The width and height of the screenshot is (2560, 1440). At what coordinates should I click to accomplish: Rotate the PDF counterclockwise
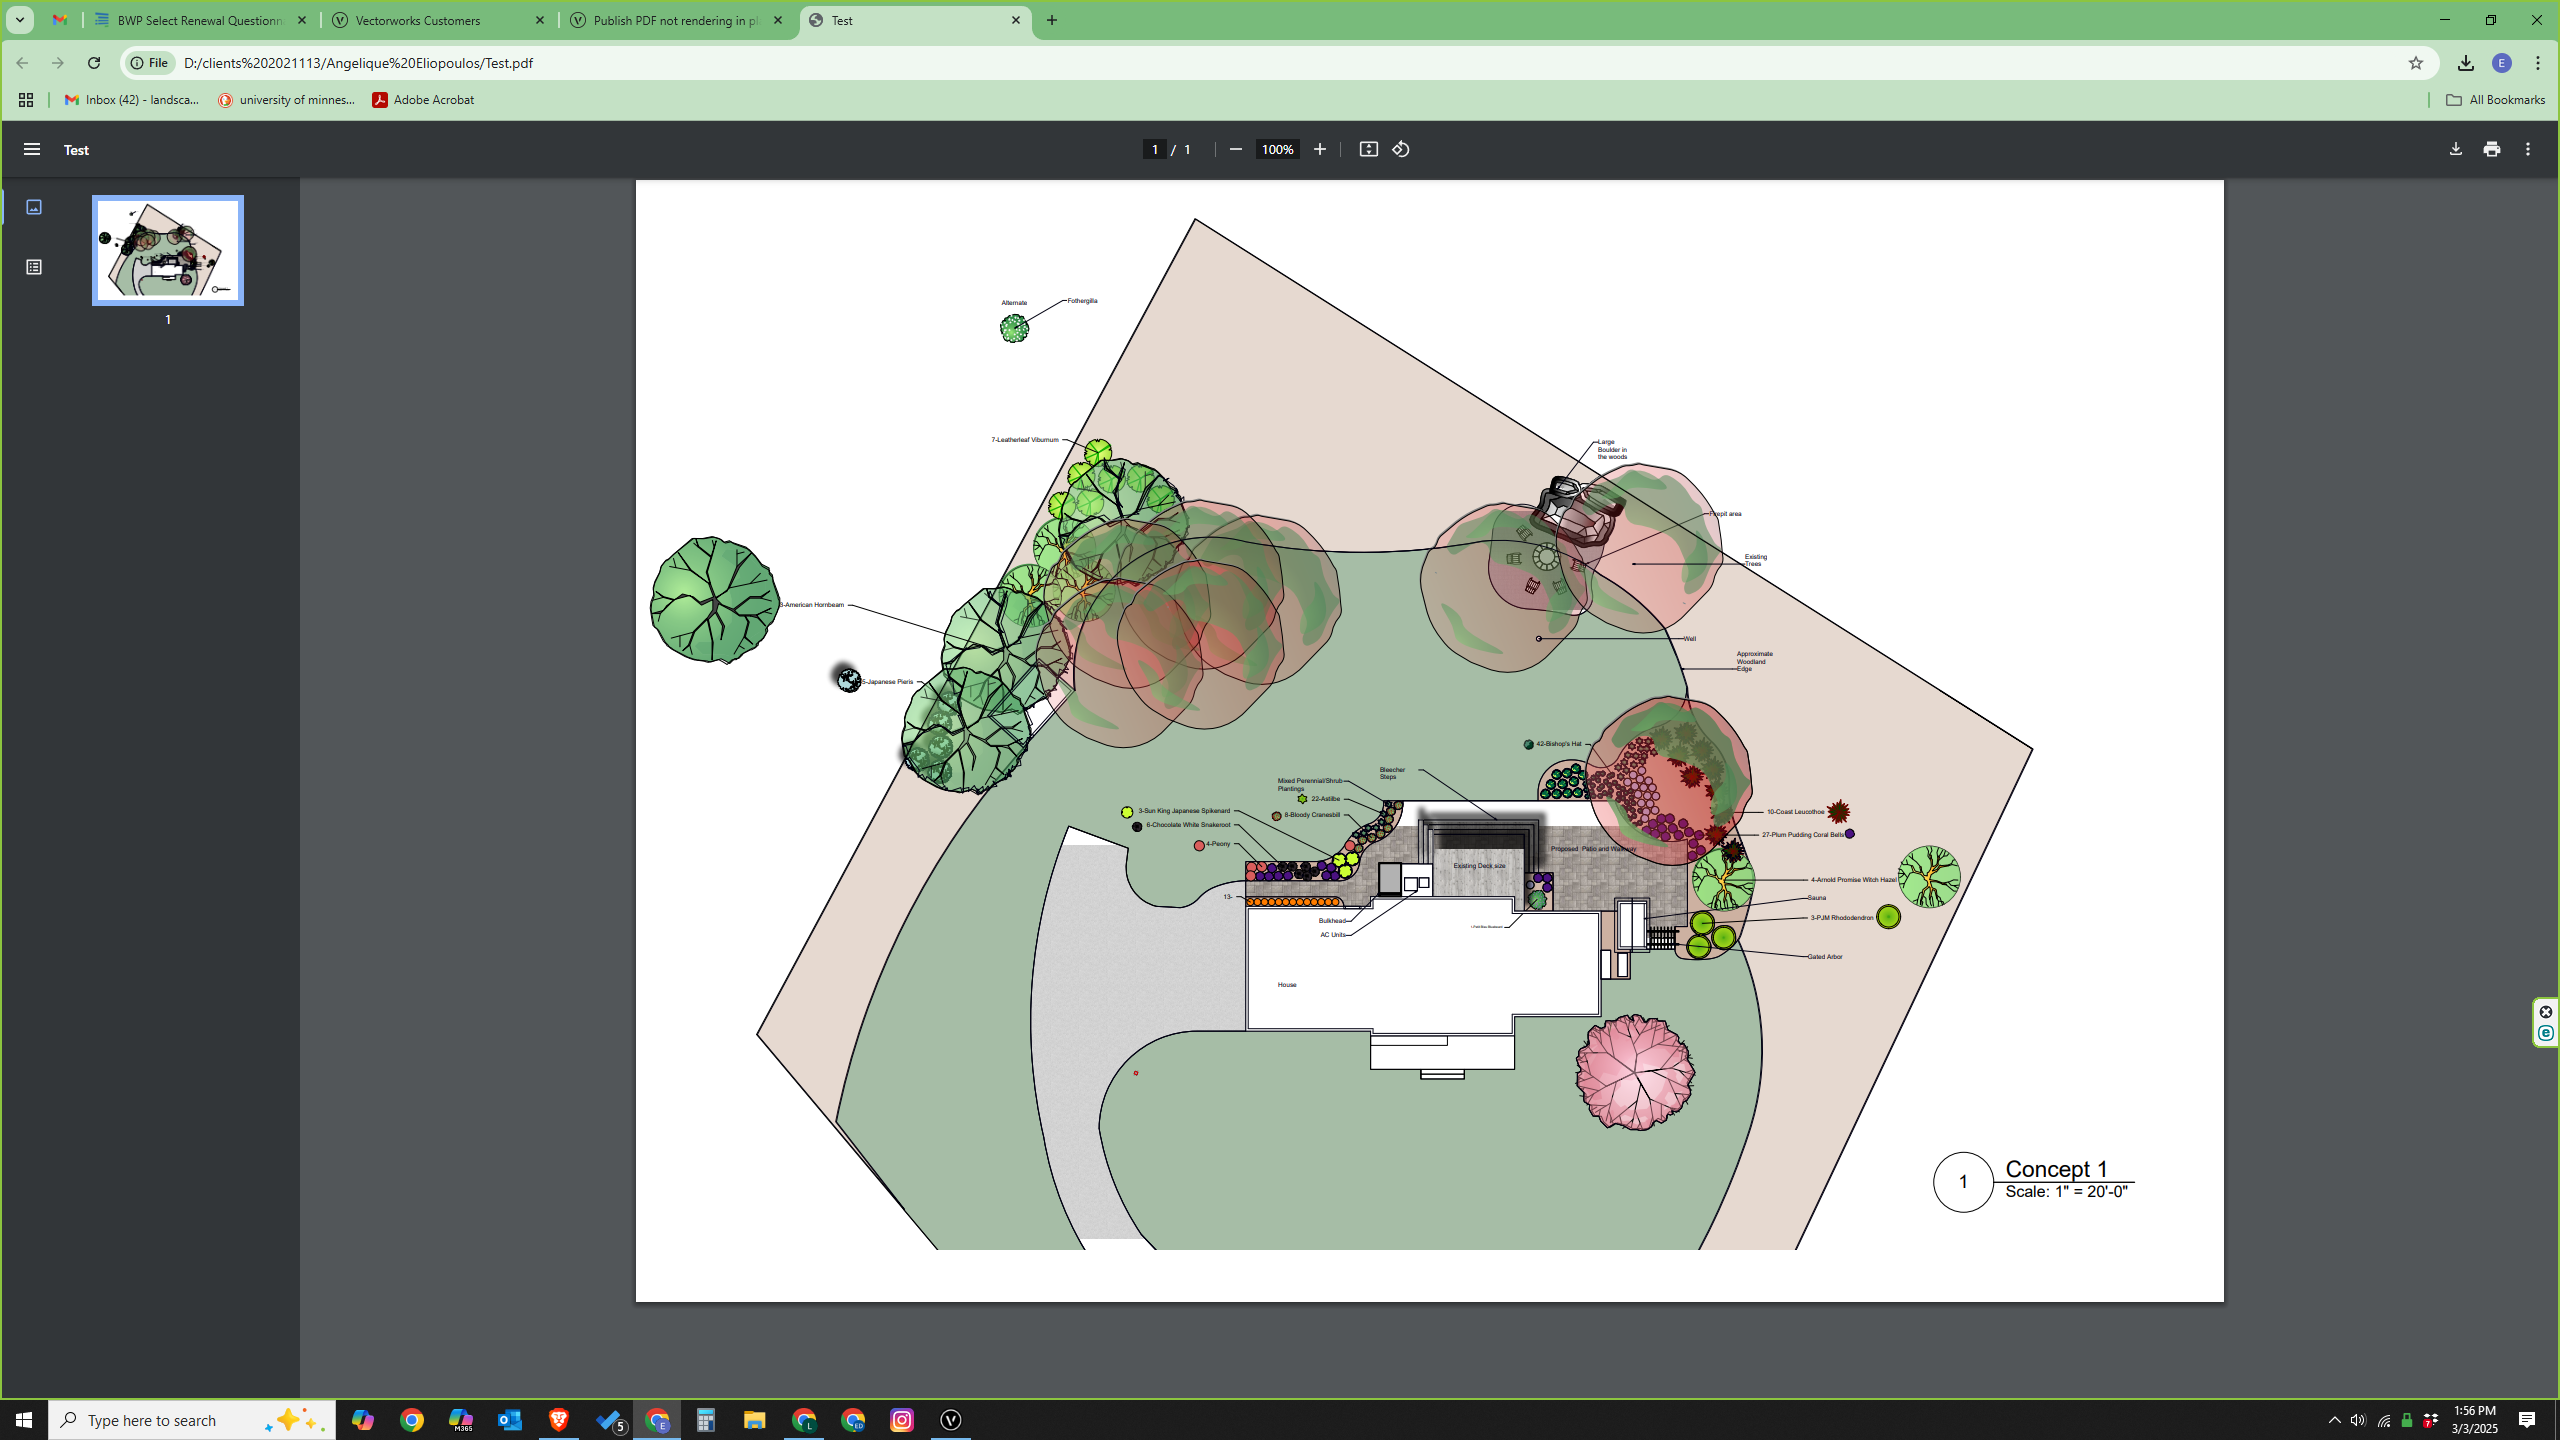1401,149
